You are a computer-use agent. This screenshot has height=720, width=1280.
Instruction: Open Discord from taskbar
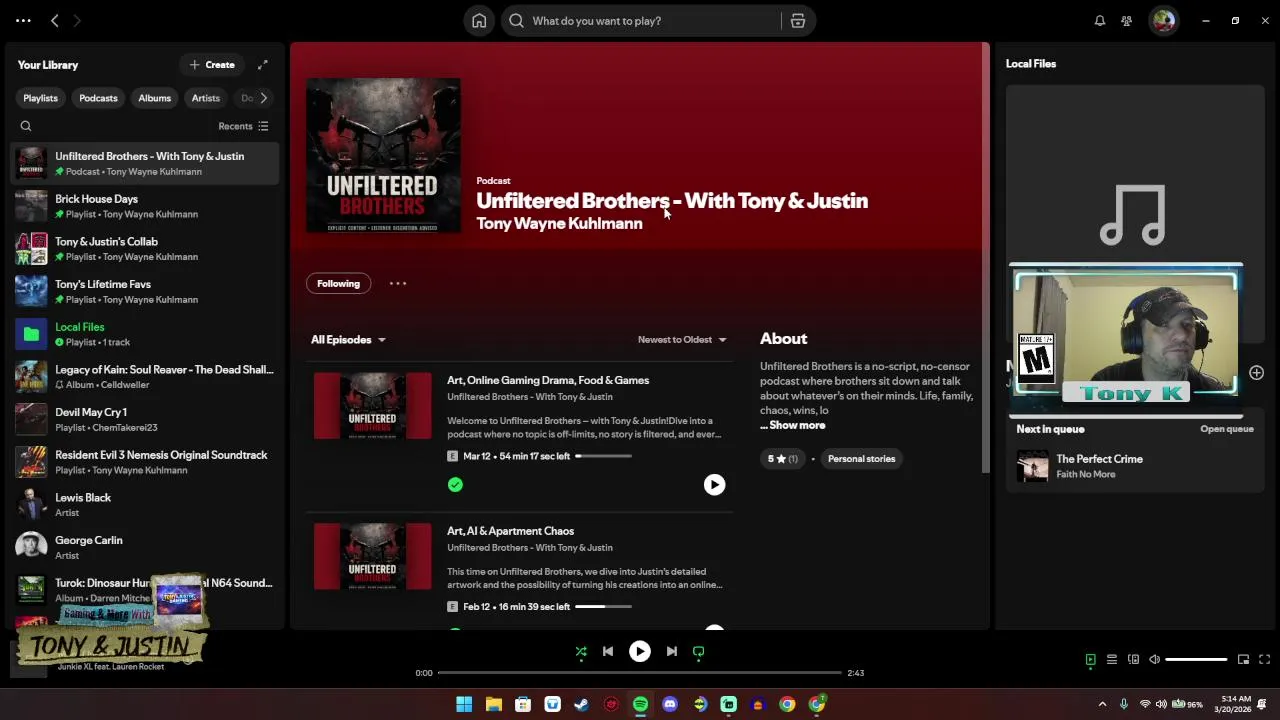[670, 704]
